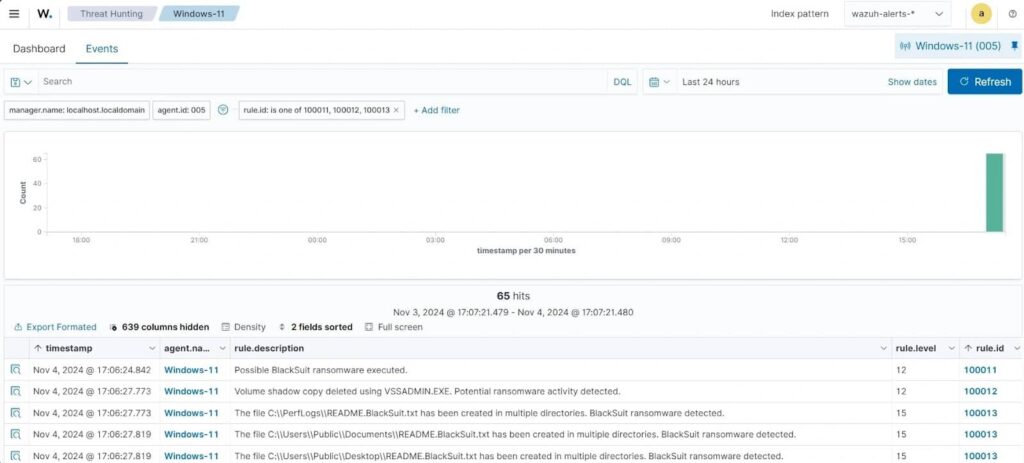Image resolution: width=1024 pixels, height=463 pixels.
Task: Select the green histogram bar
Action: [994, 193]
